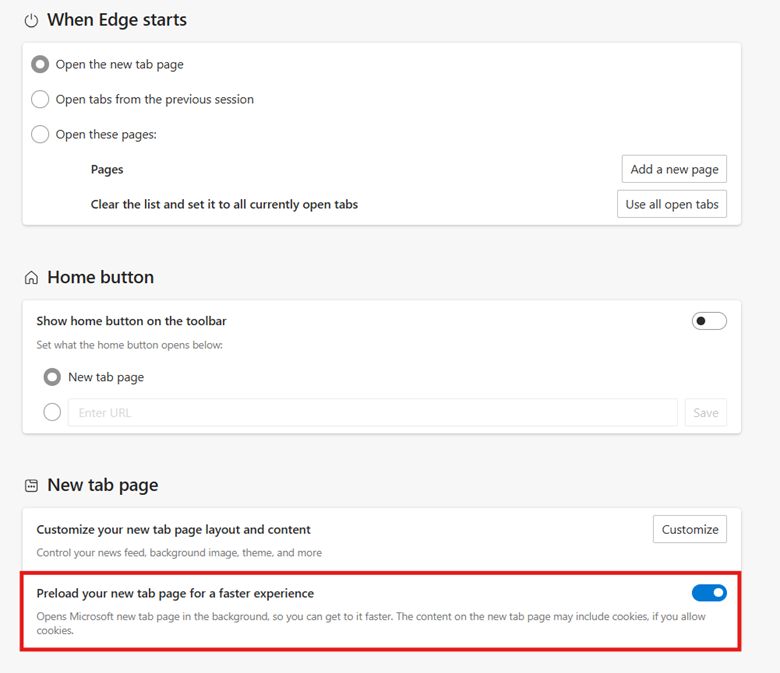Click the Pages label under Open these pages
Screen dimensions: 780x673
(x=107, y=169)
